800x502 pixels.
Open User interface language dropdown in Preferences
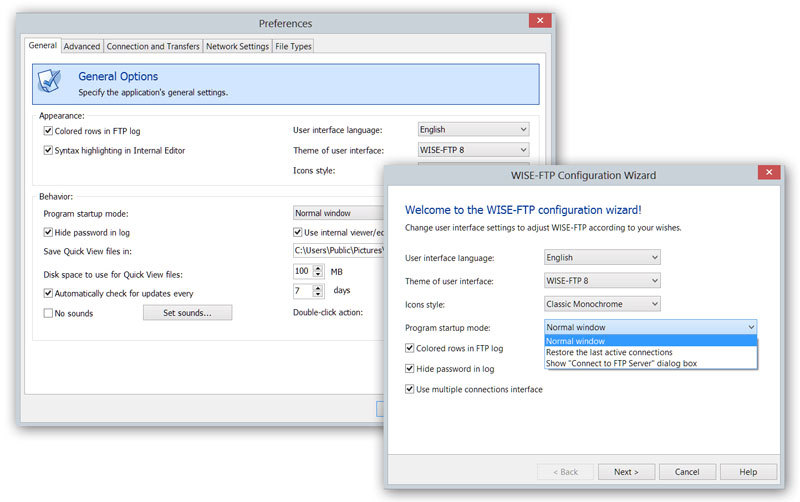473,130
